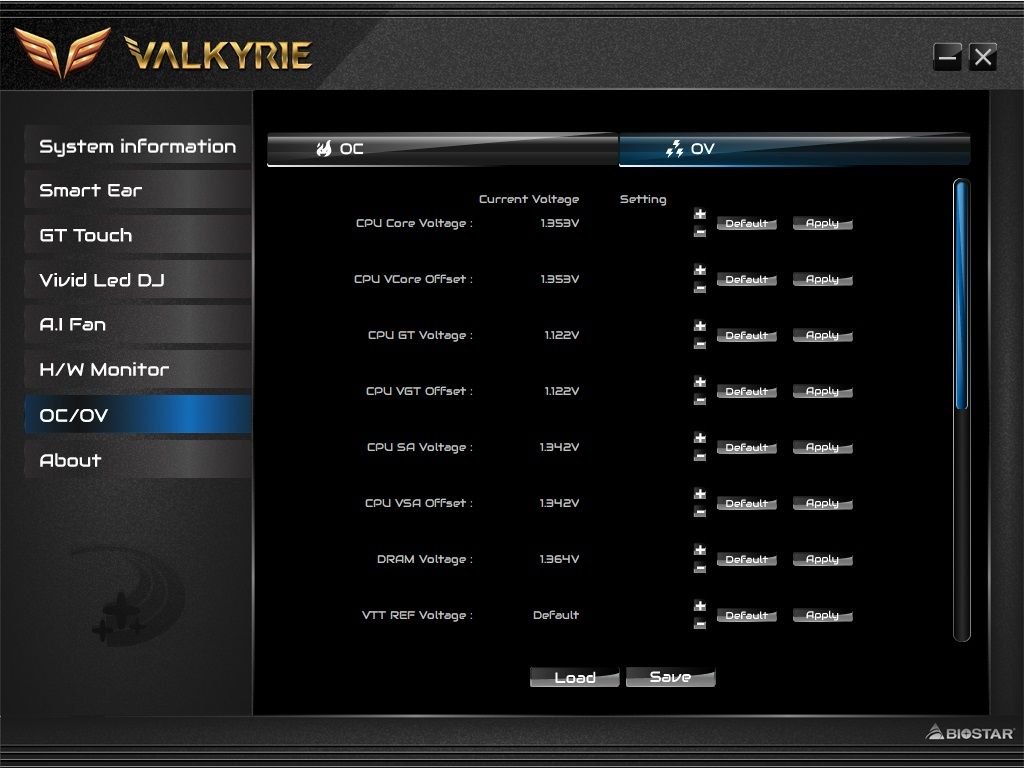The width and height of the screenshot is (1024, 768).
Task: Open A.I Fan settings
Action: [138, 325]
